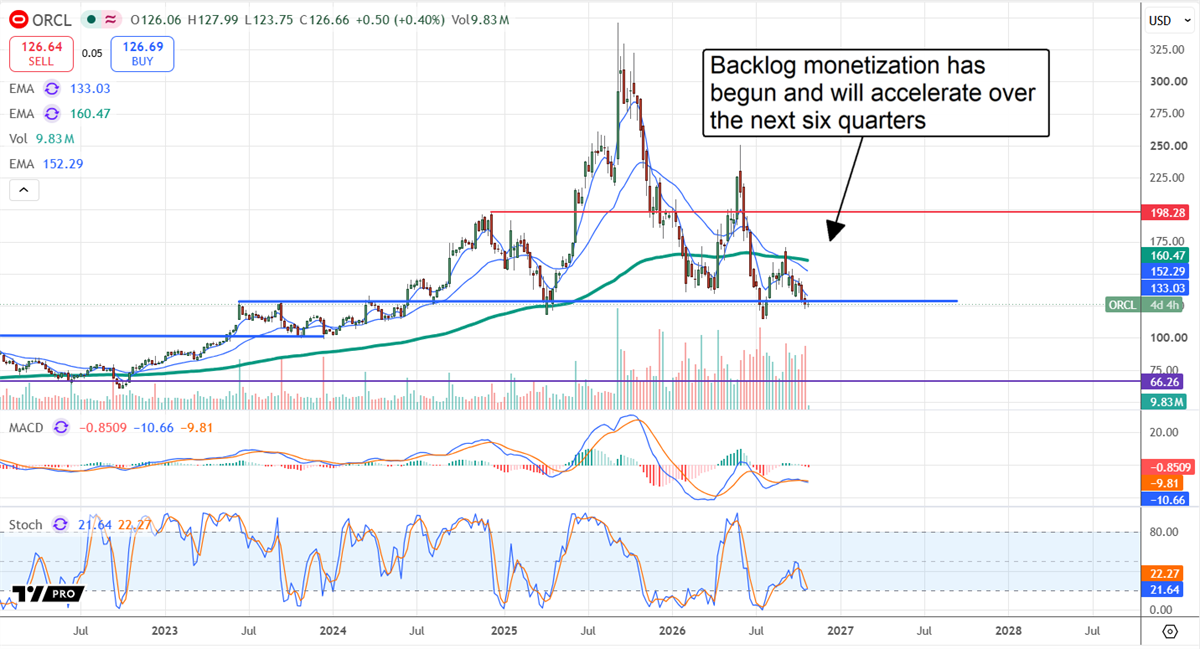Click 2025 on the time axis
Screen dimensions: 1200x649
click(503, 631)
